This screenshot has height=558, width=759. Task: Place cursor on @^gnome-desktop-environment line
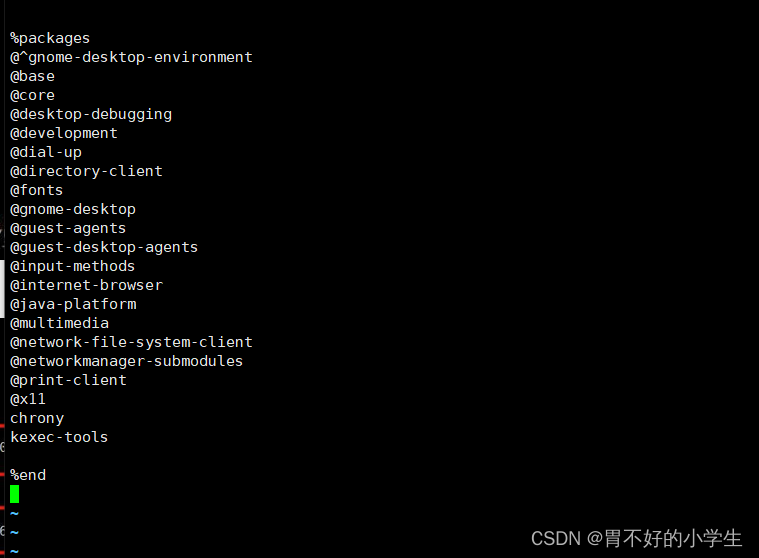pyautogui.click(x=131, y=57)
